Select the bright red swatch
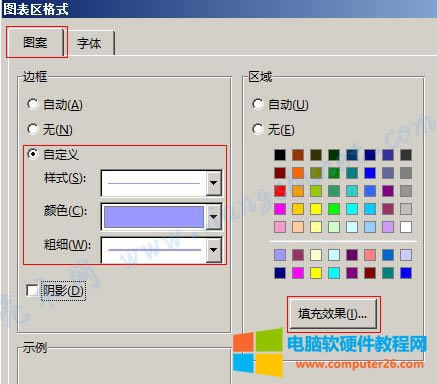The width and height of the screenshot is (437, 384). click(x=280, y=191)
